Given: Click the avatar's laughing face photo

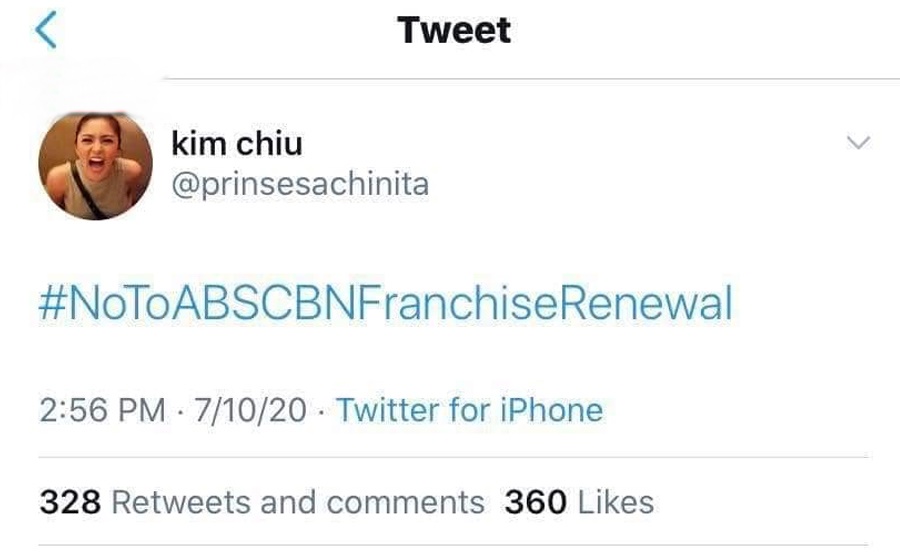Looking at the screenshot, I should point(95,166).
